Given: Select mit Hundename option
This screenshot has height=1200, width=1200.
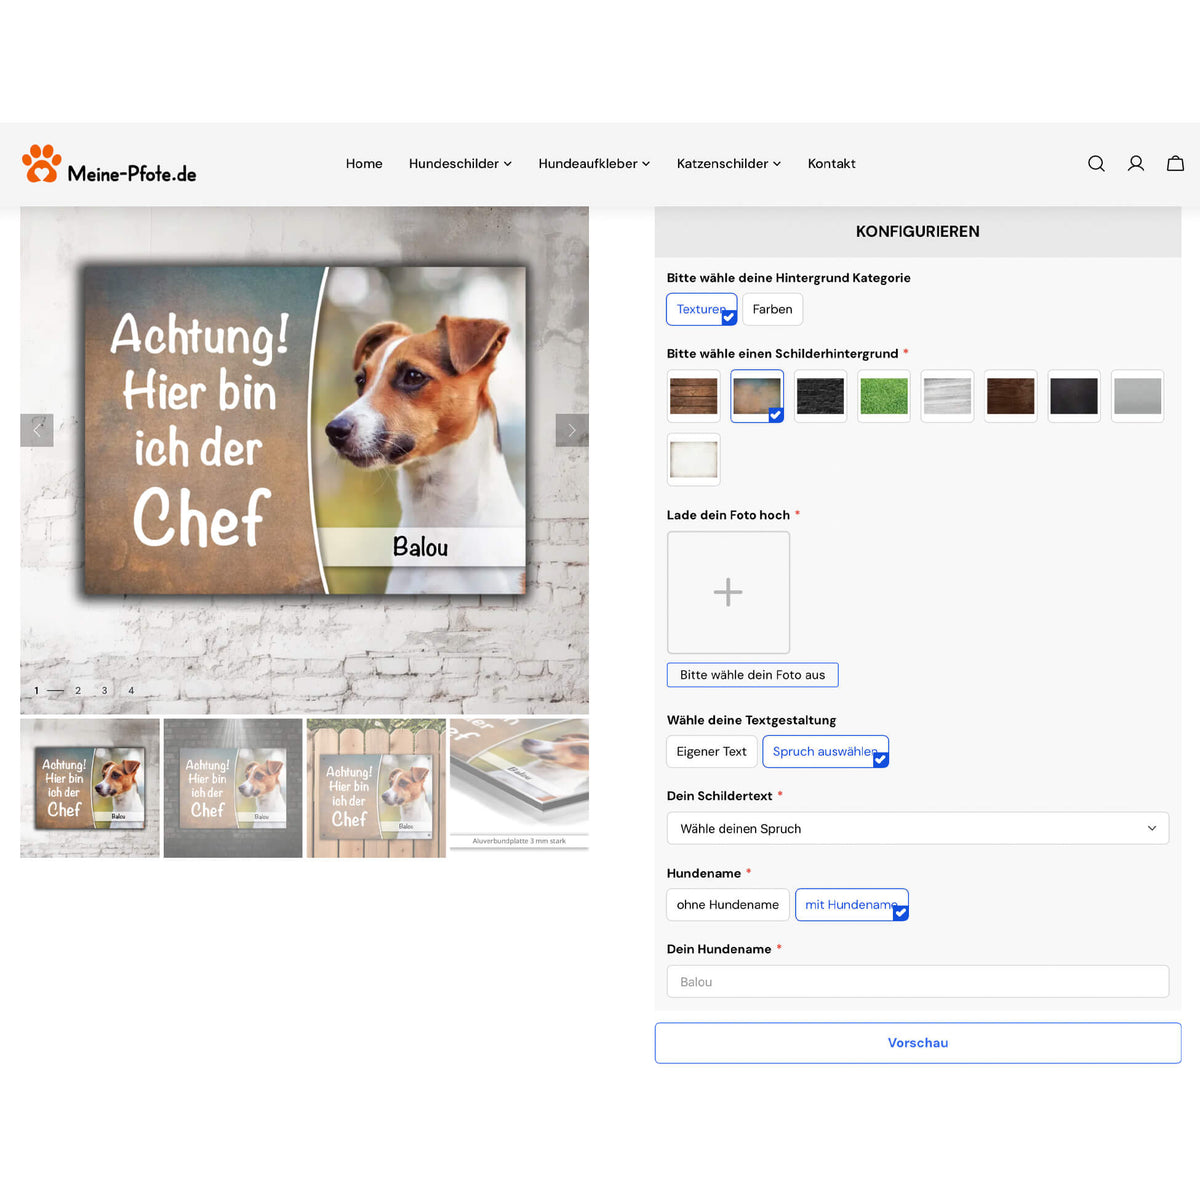Looking at the screenshot, I should pyautogui.click(x=852, y=905).
